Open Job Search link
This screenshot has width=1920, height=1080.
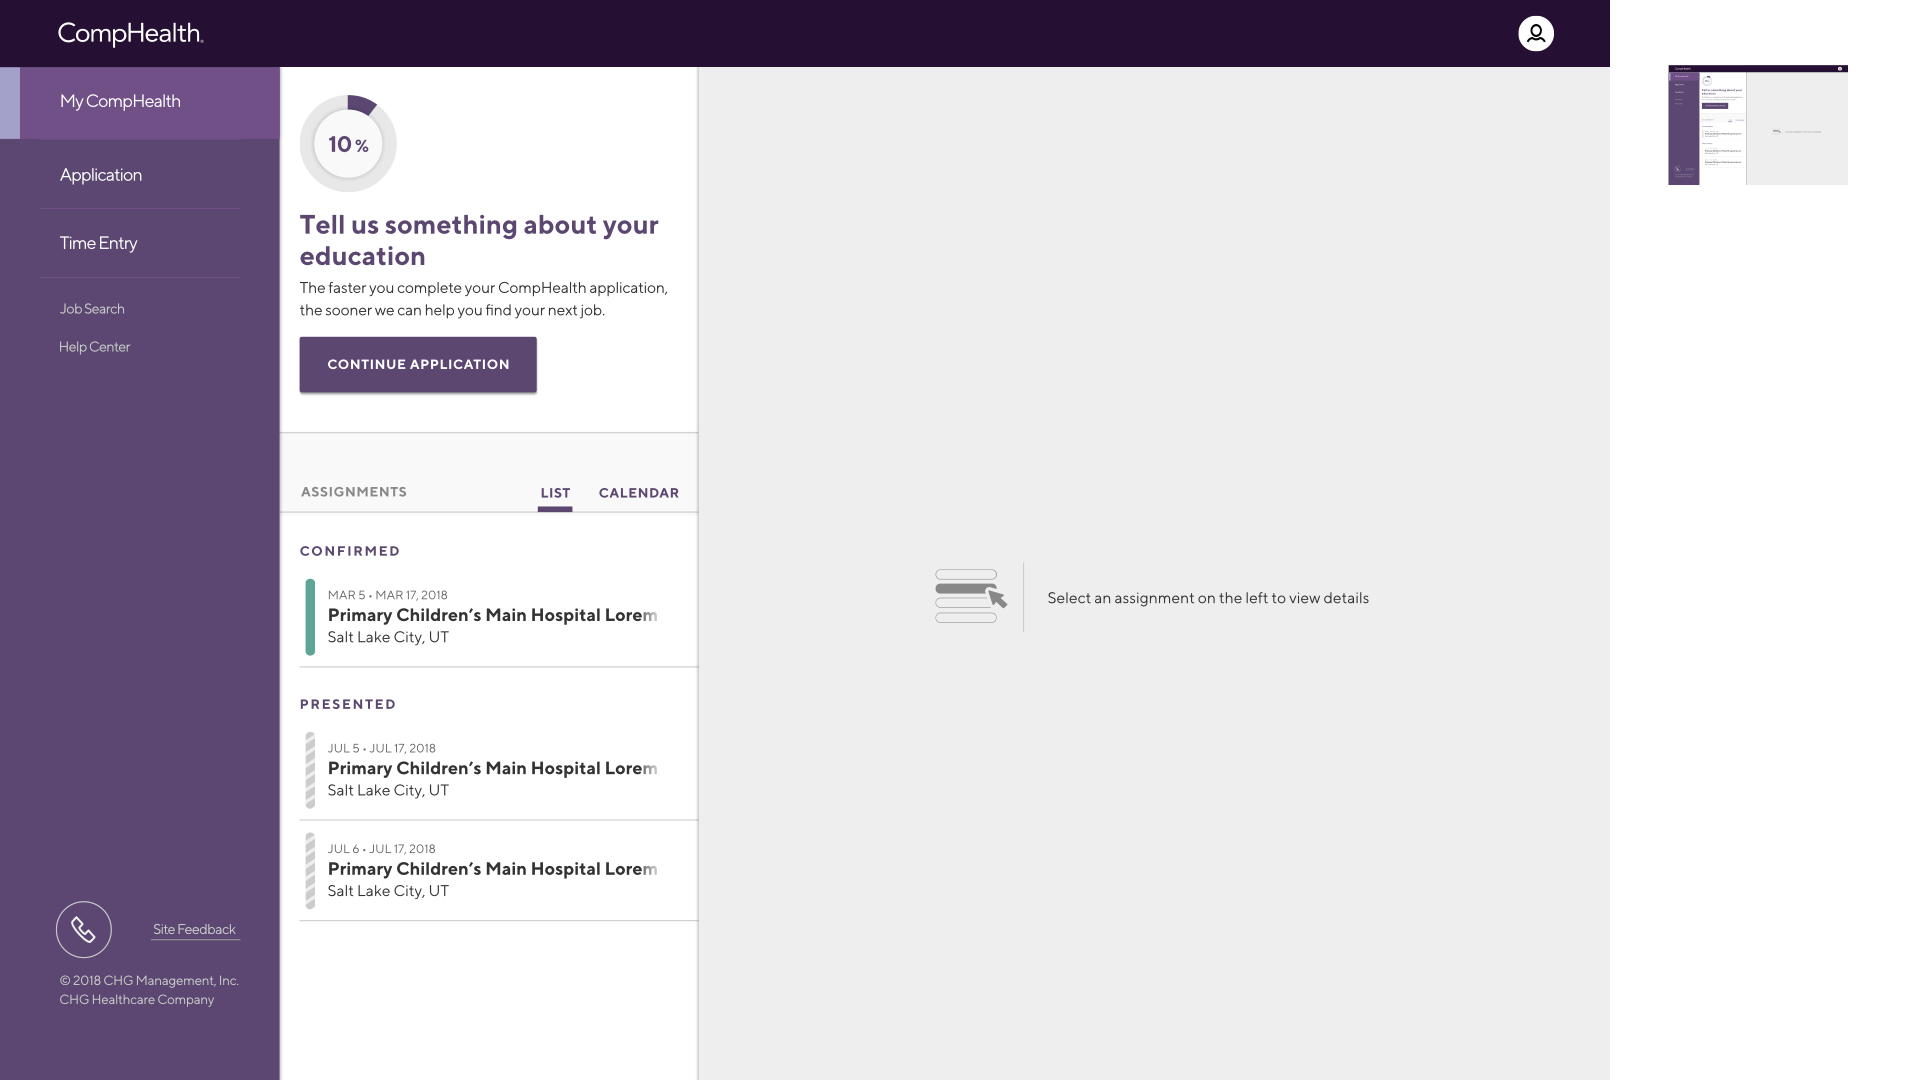click(x=92, y=309)
